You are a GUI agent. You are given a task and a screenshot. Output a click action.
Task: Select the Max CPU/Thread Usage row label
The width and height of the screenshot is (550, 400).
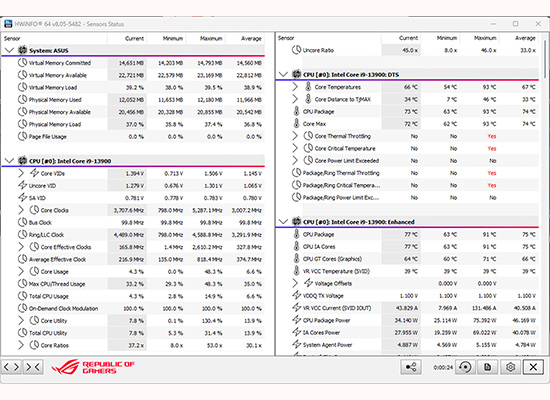pyautogui.click(x=57, y=284)
